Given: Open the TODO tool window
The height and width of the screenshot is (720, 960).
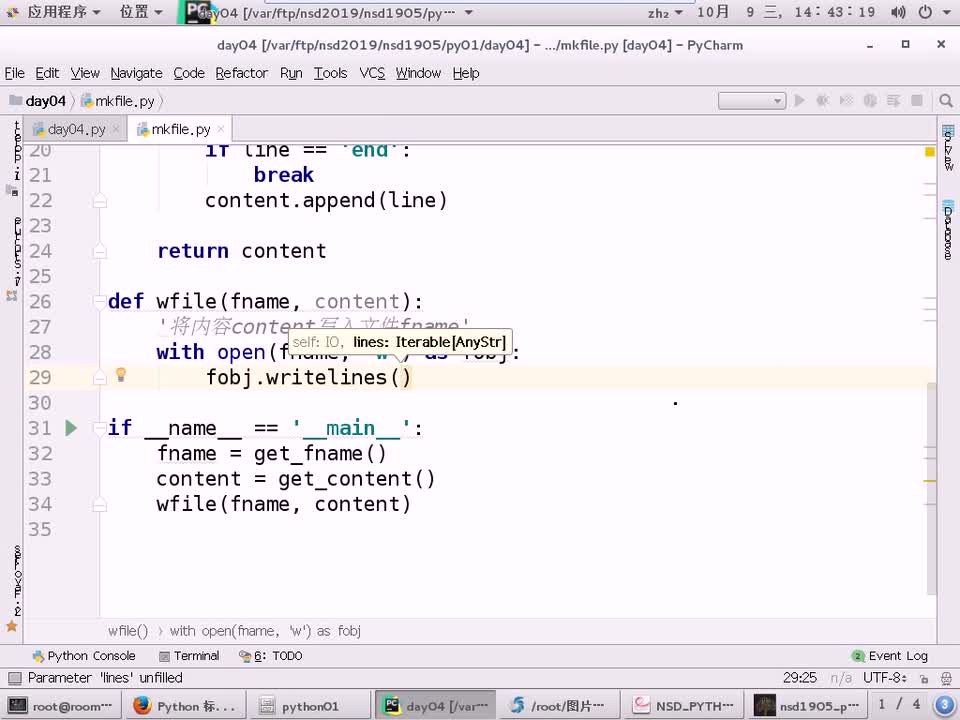Looking at the screenshot, I should [271, 656].
